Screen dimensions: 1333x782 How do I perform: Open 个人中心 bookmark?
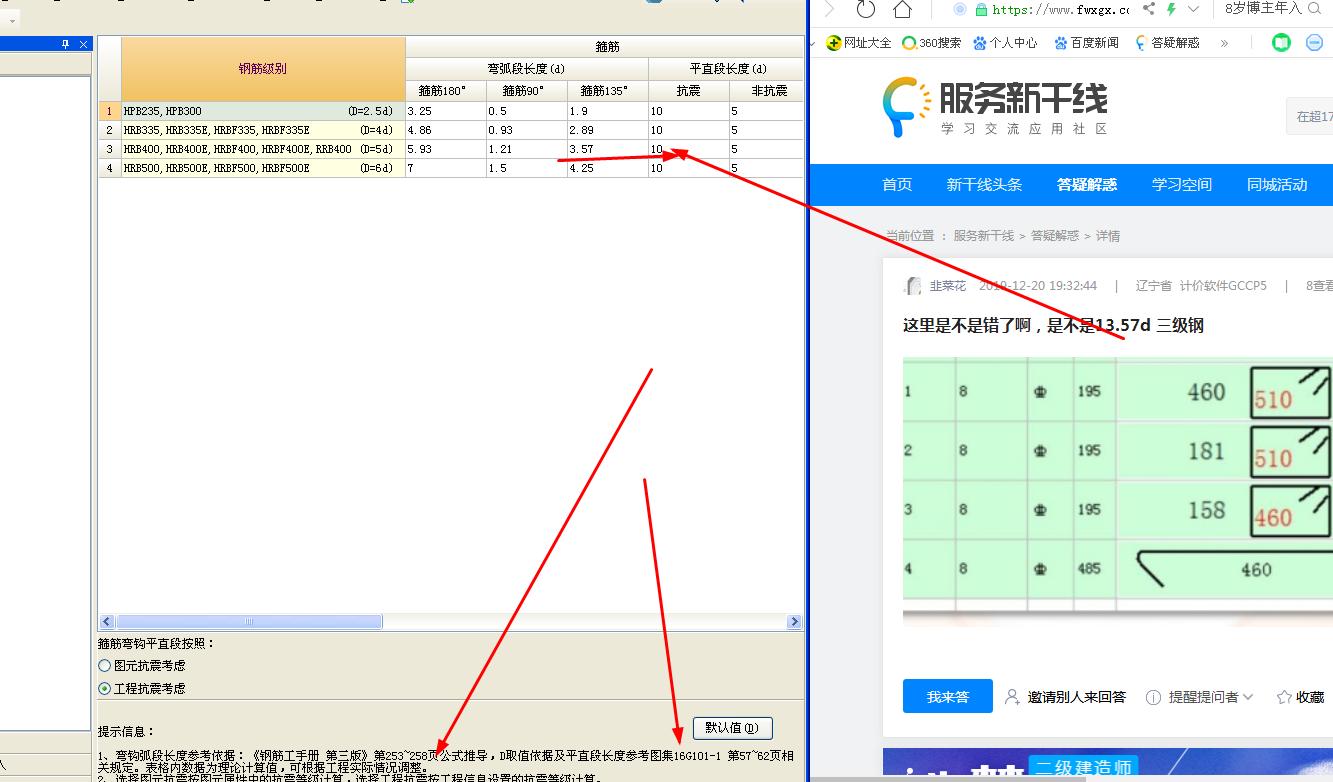pyautogui.click(x=1005, y=43)
